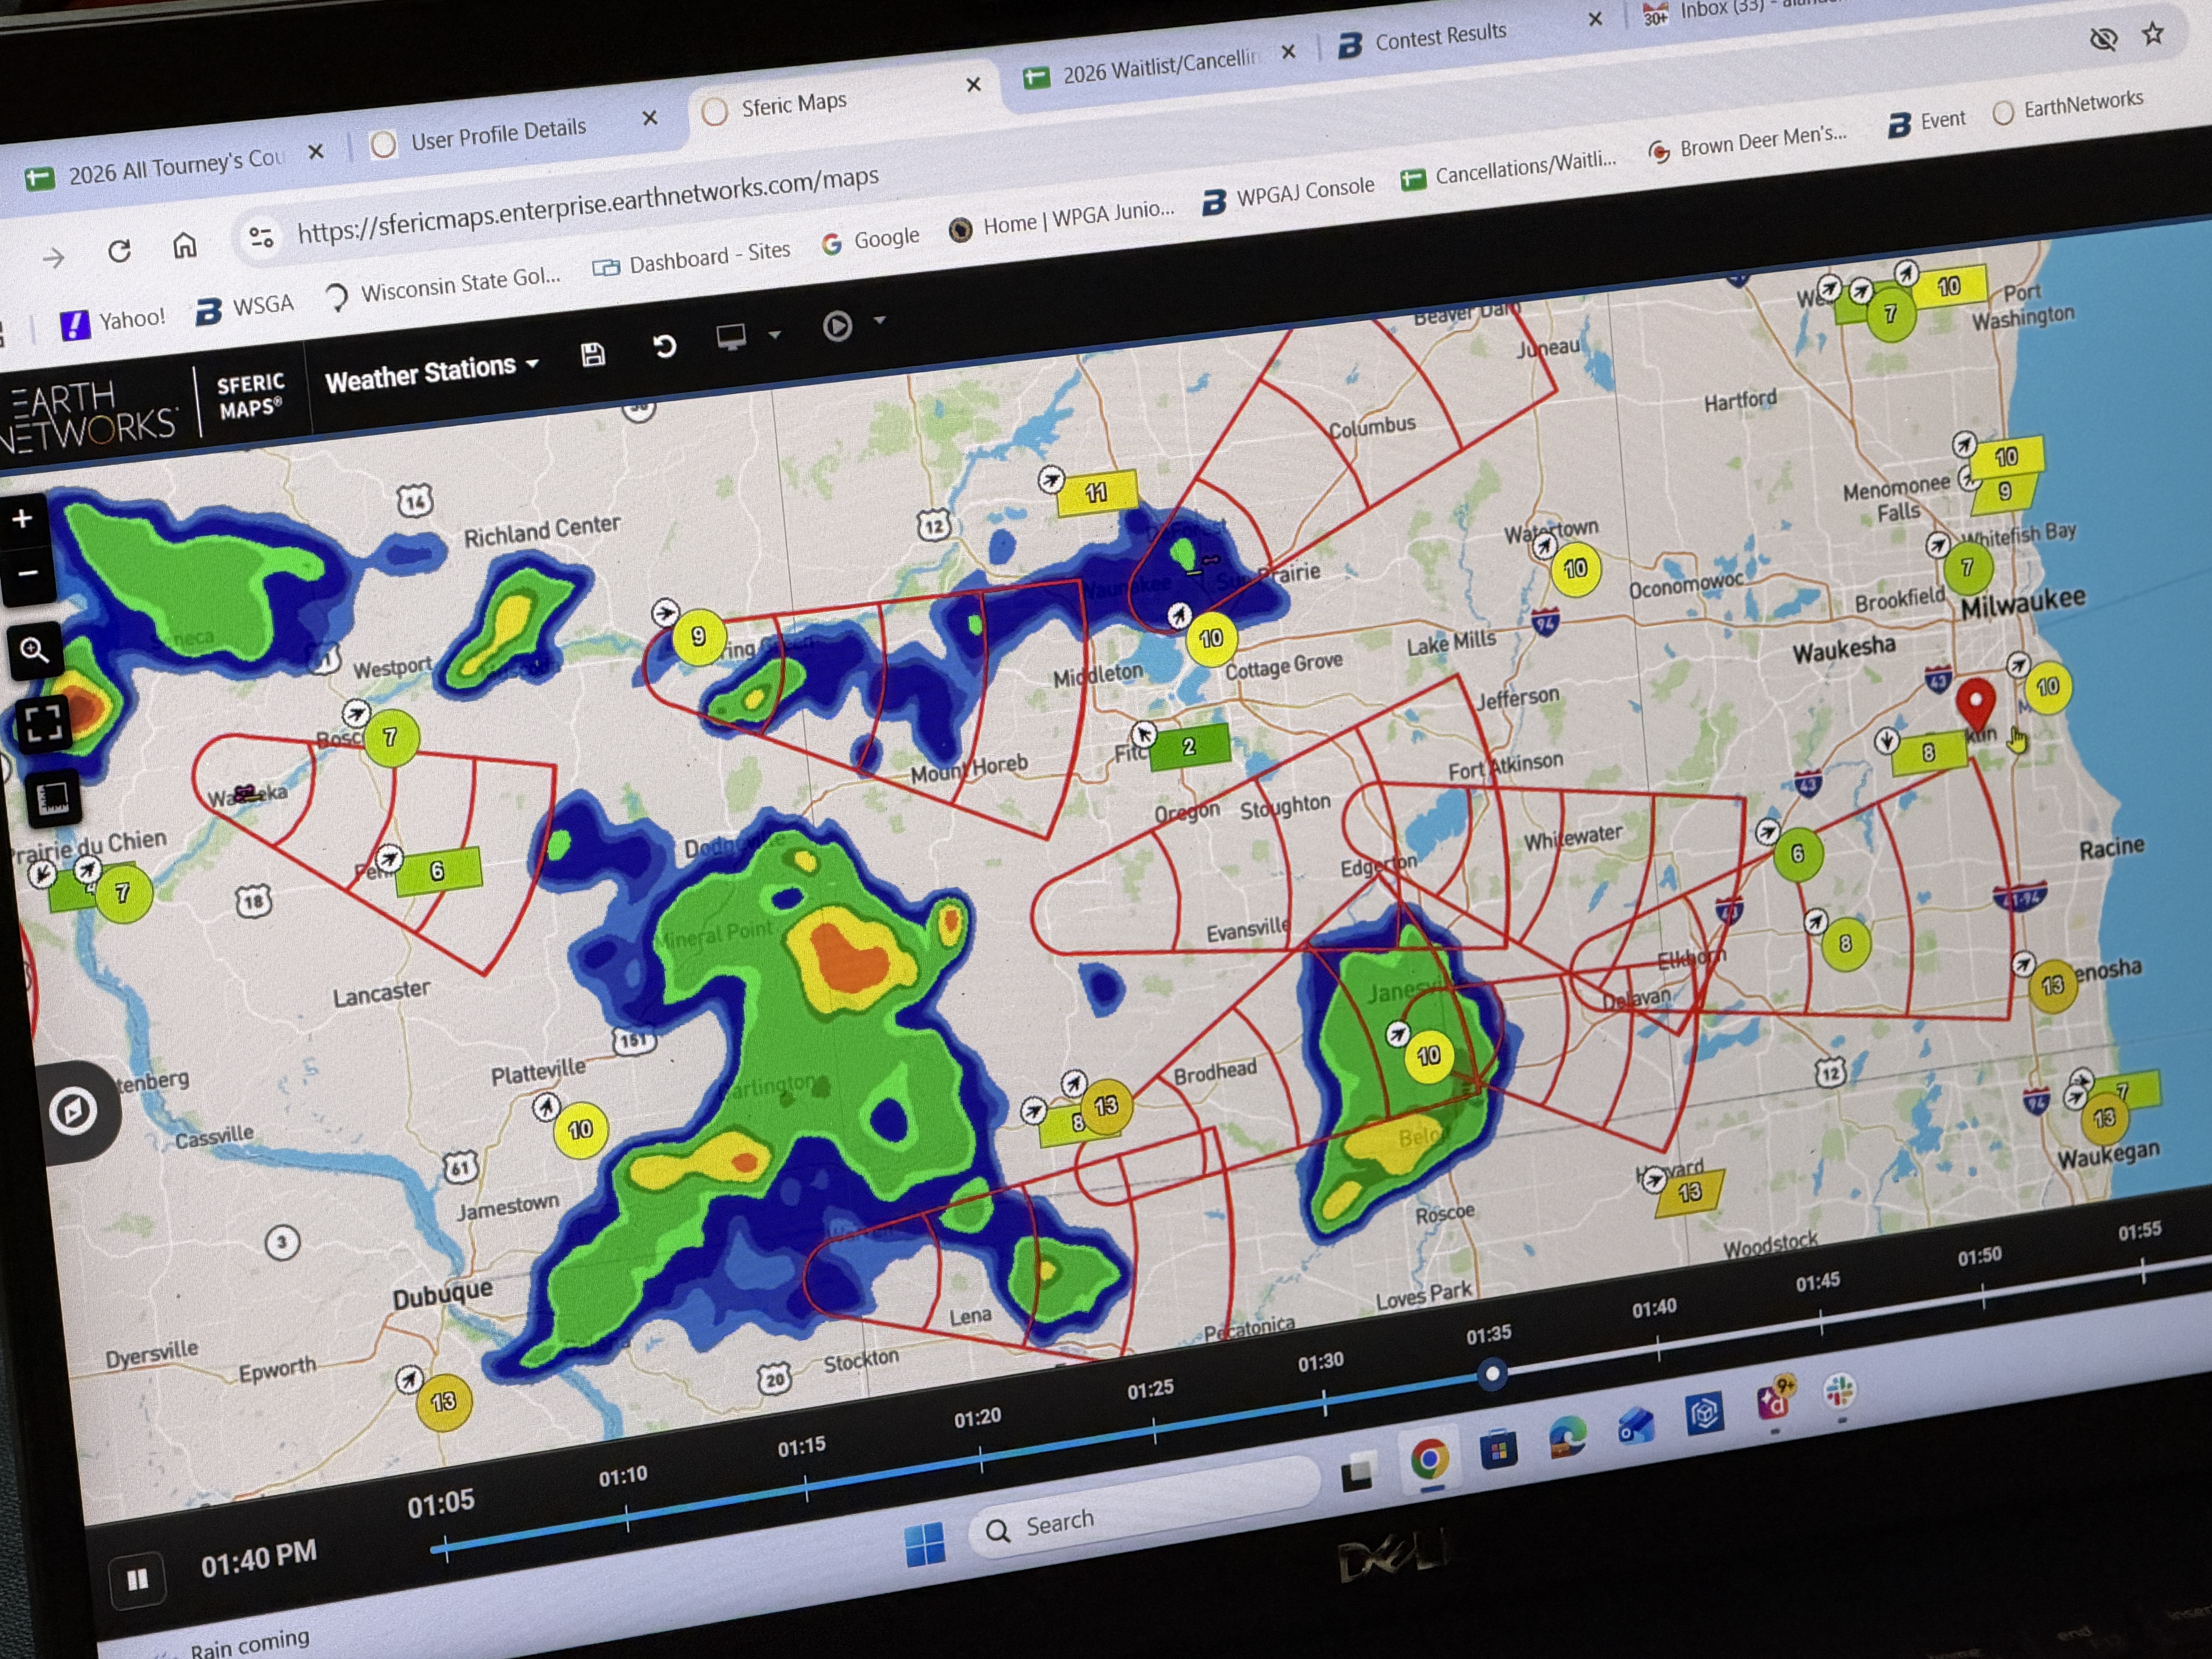Close the Contest Results tab

click(x=1595, y=19)
